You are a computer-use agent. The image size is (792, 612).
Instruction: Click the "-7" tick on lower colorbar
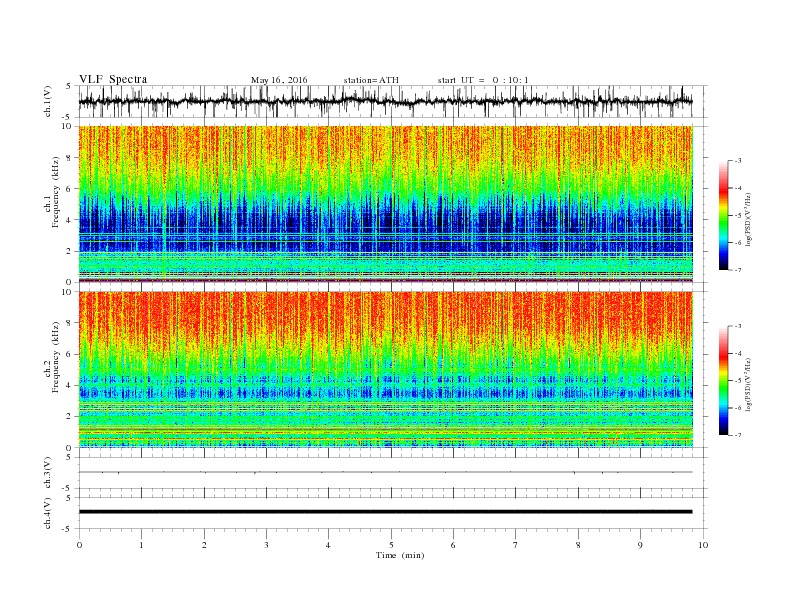(738, 435)
